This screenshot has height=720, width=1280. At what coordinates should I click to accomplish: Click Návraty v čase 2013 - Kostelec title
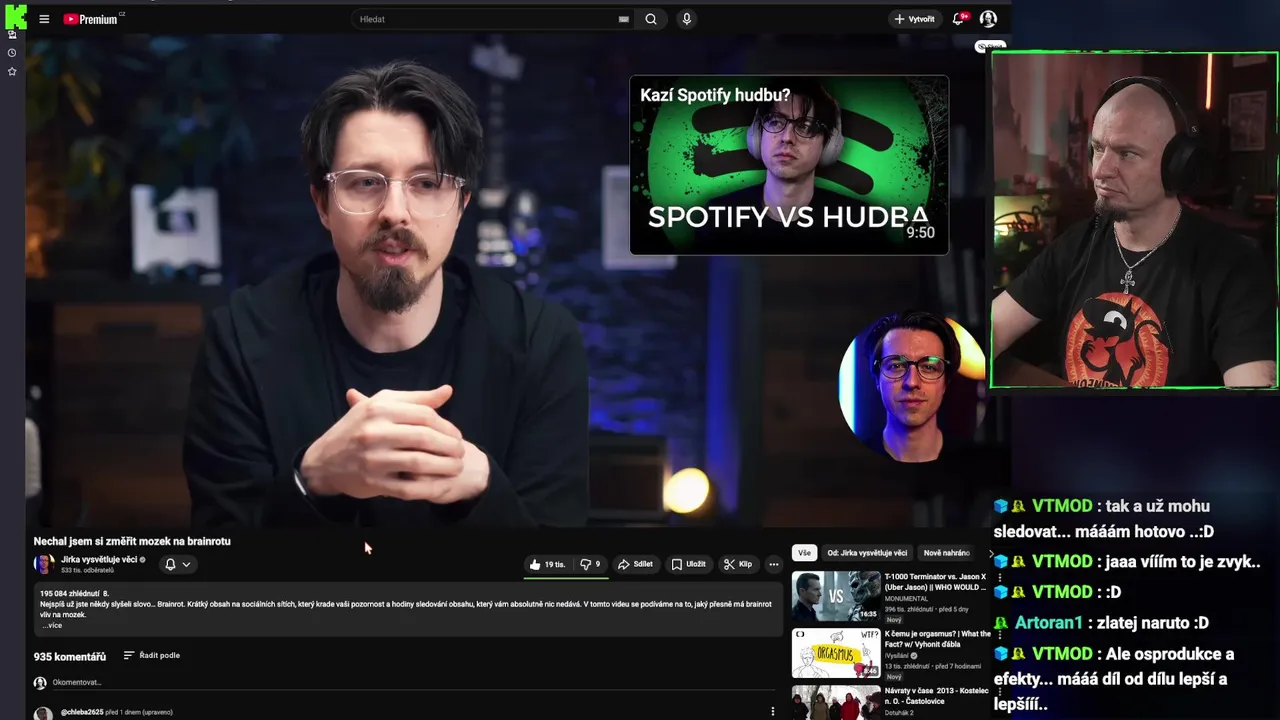[x=937, y=696]
